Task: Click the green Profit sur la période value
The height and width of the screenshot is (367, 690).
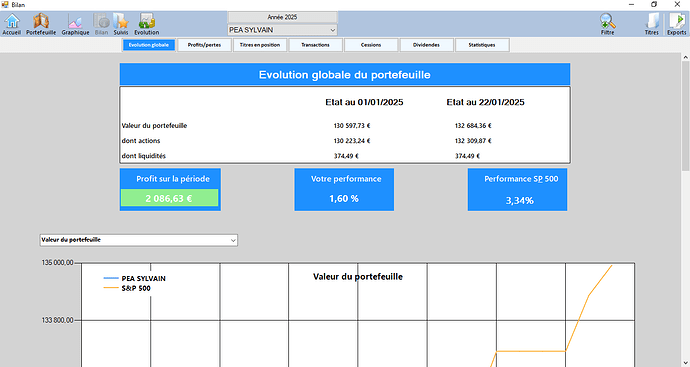Action: (x=169, y=198)
